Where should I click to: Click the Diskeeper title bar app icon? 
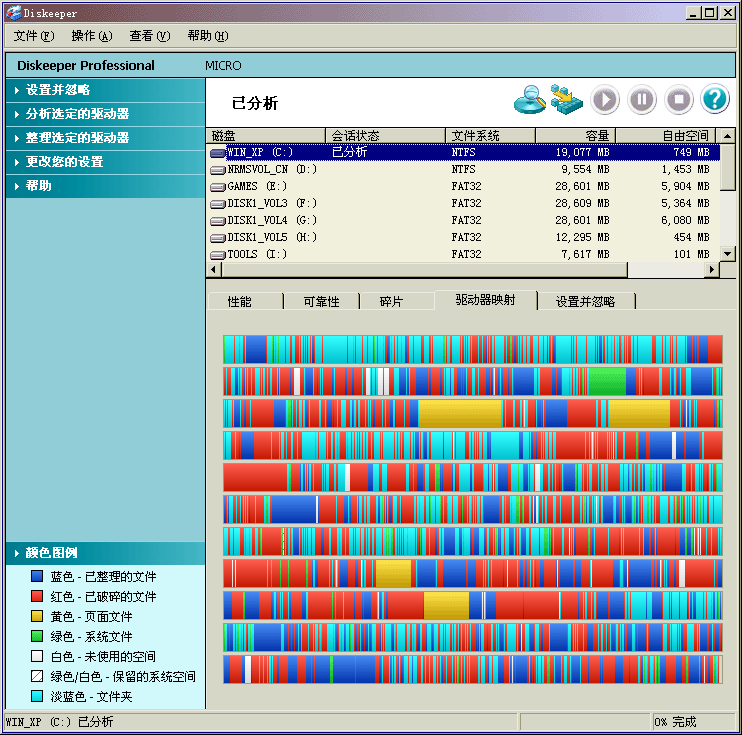(14, 13)
